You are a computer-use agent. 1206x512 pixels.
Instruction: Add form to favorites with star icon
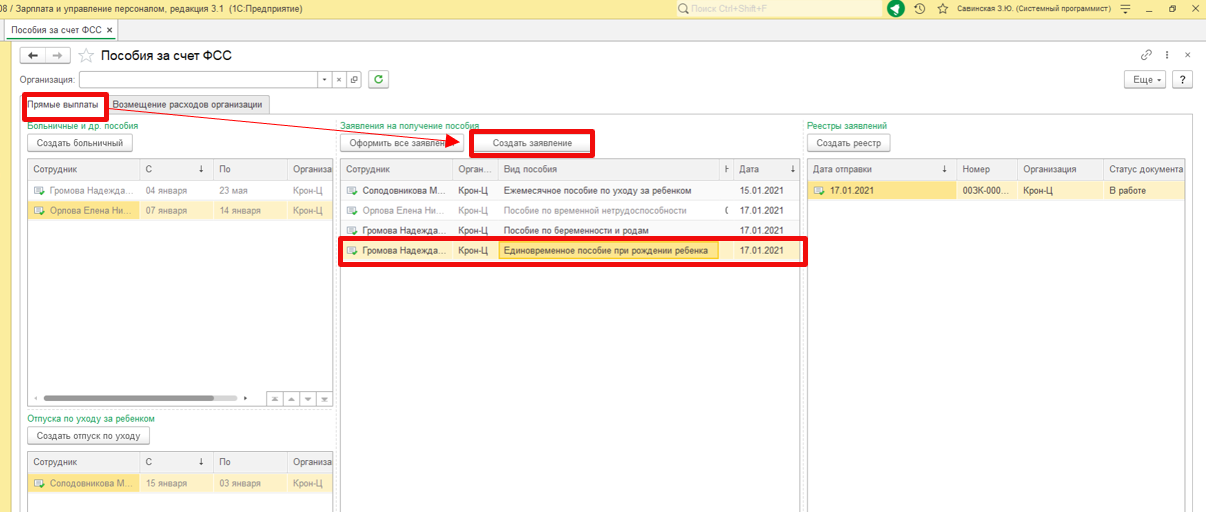tap(87, 56)
